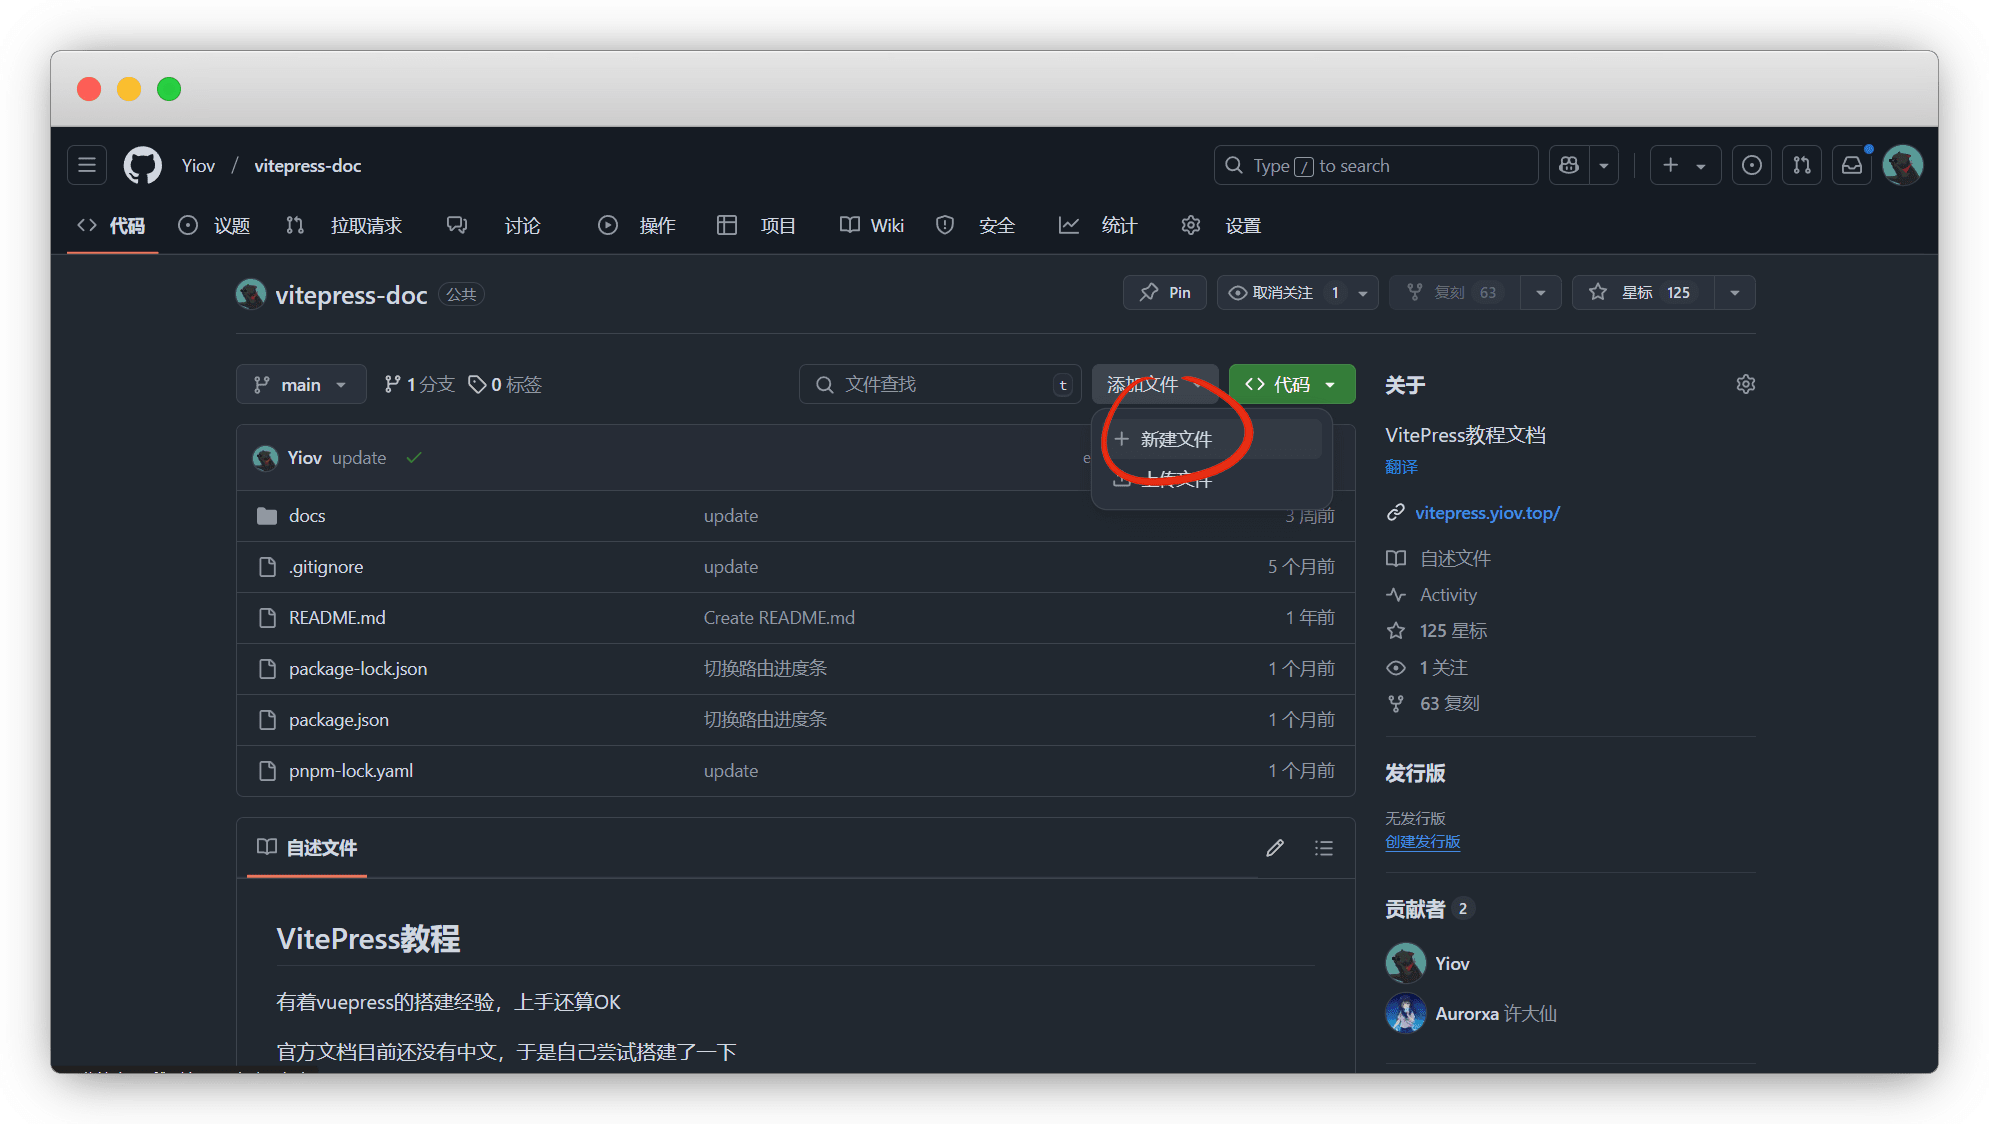Toggle the watch button for this repository
Viewport: 1989px width, 1124px height.
(x=1283, y=292)
